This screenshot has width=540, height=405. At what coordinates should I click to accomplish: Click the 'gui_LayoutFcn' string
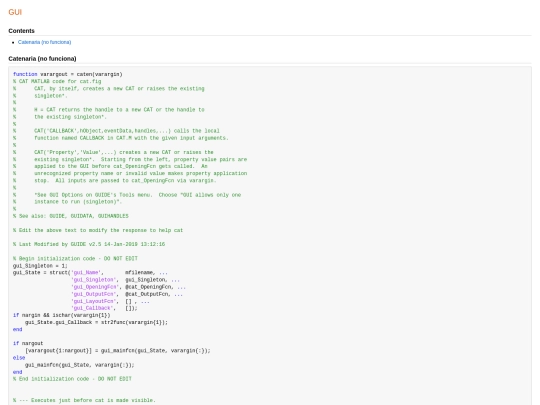pos(93,301)
